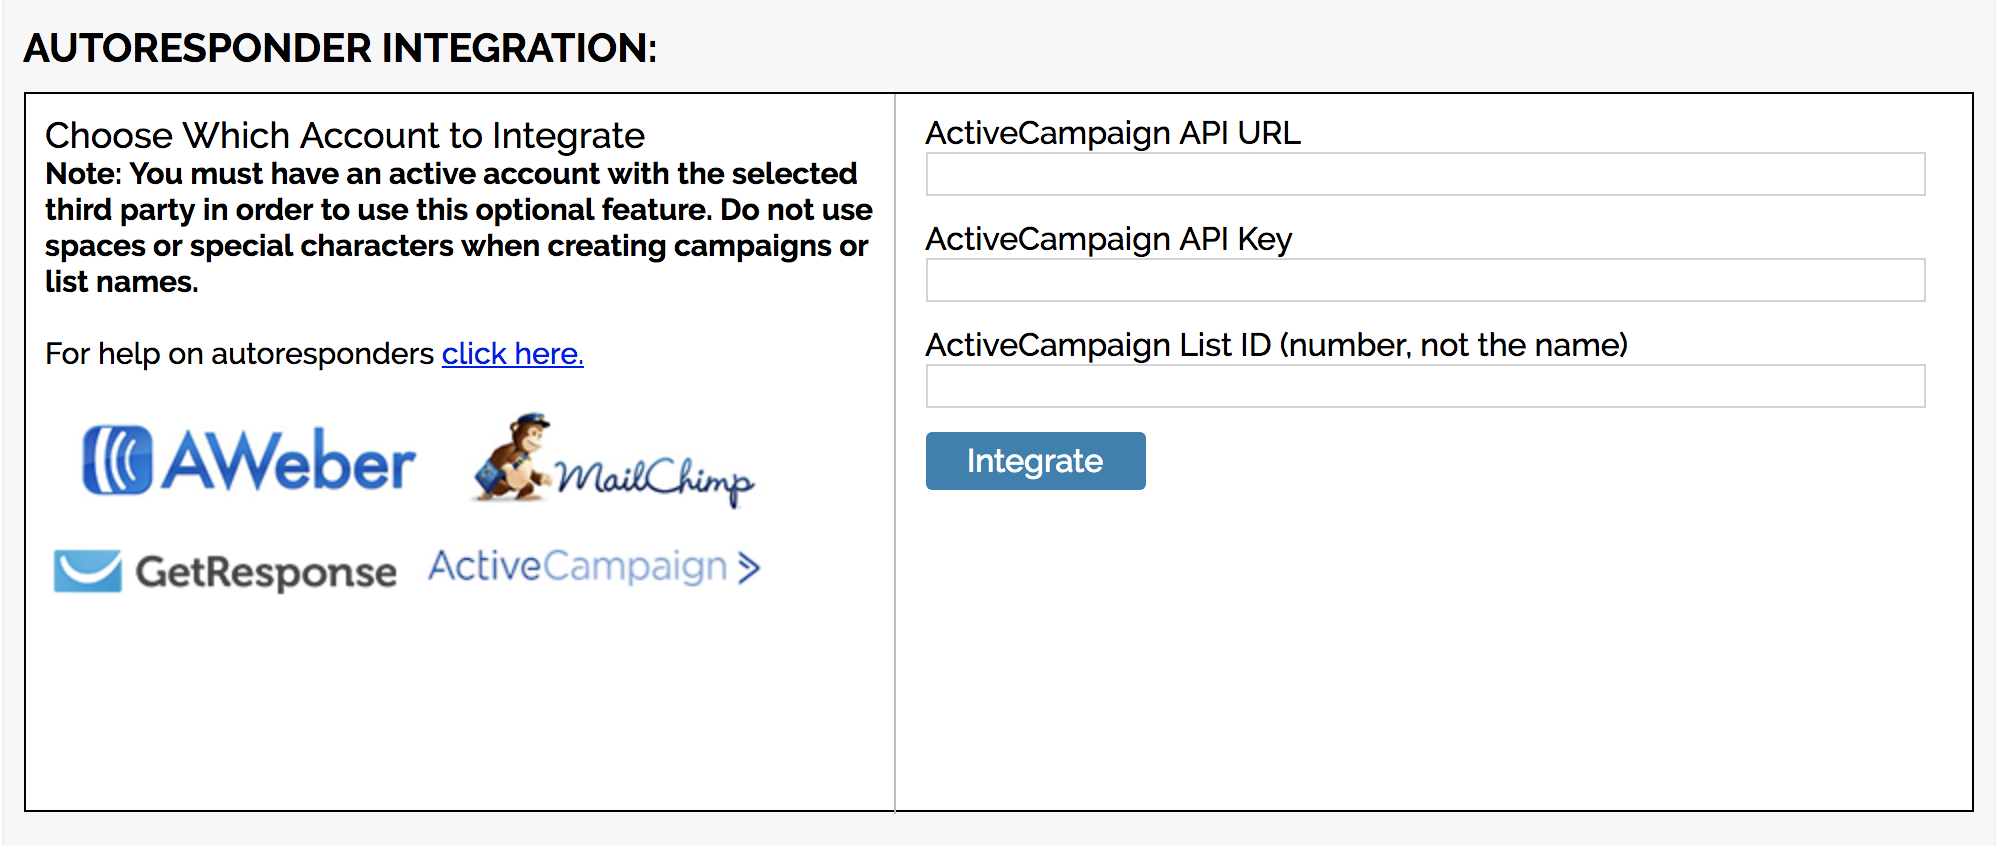Screen dimensions: 1998x846
Task: Choose the ActiveCampaign logo text
Action: [577, 566]
